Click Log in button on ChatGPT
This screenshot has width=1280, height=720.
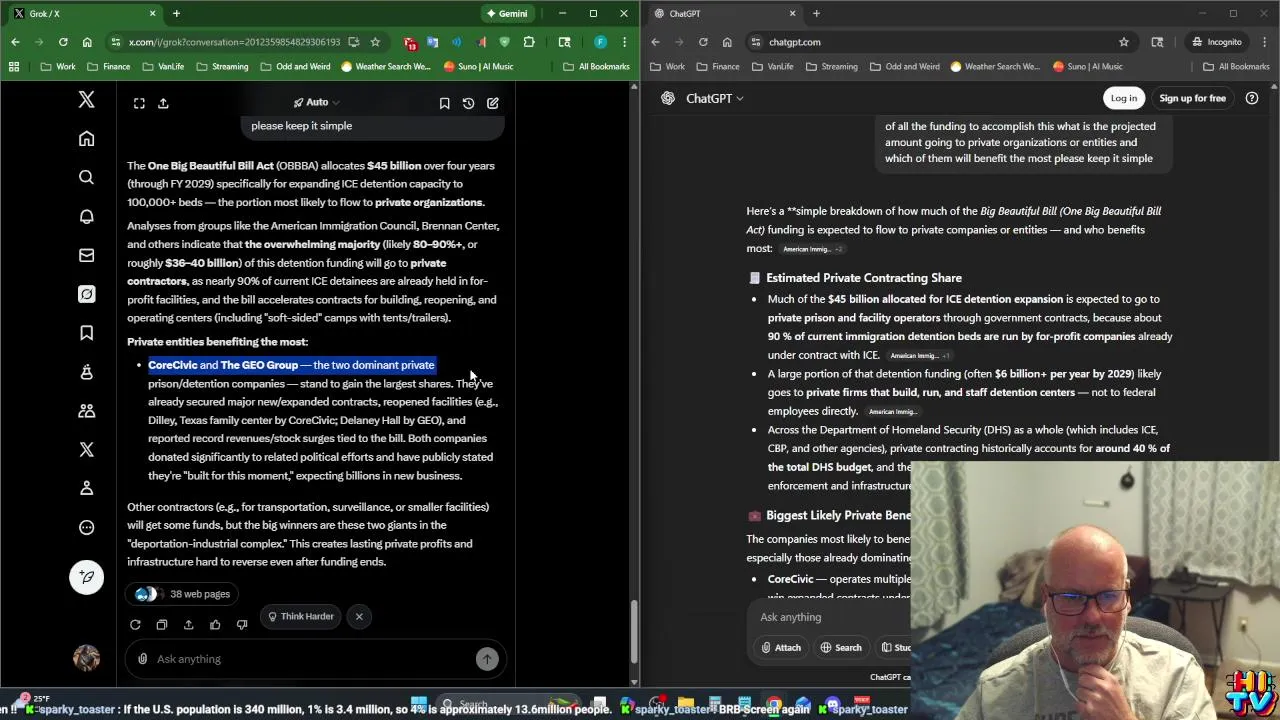pos(1123,98)
